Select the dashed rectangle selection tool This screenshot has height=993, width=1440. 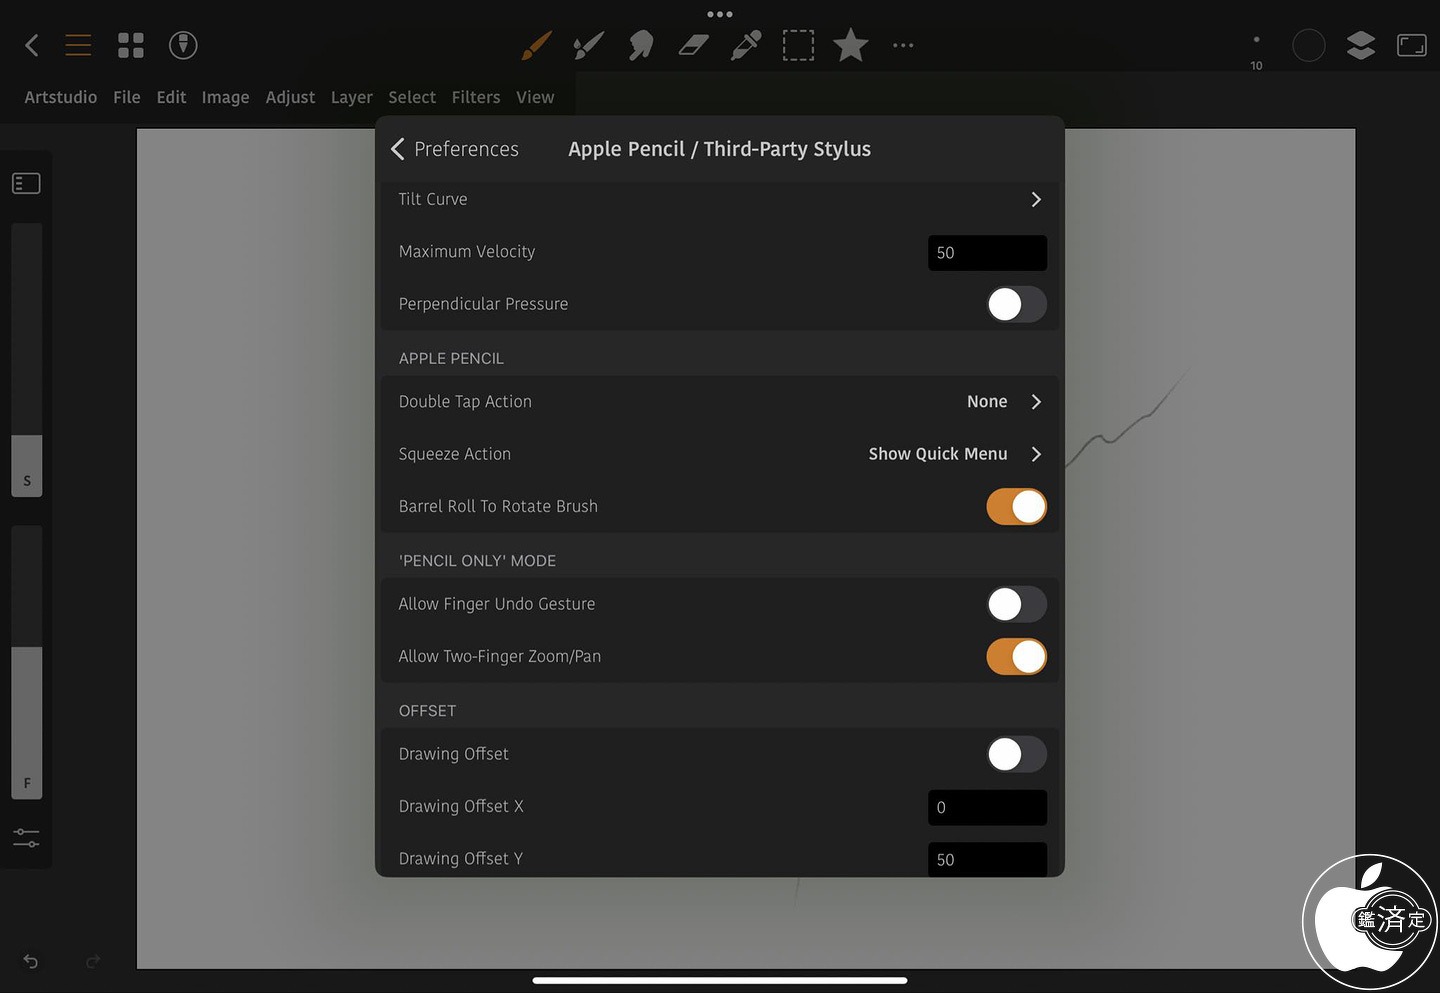(798, 45)
